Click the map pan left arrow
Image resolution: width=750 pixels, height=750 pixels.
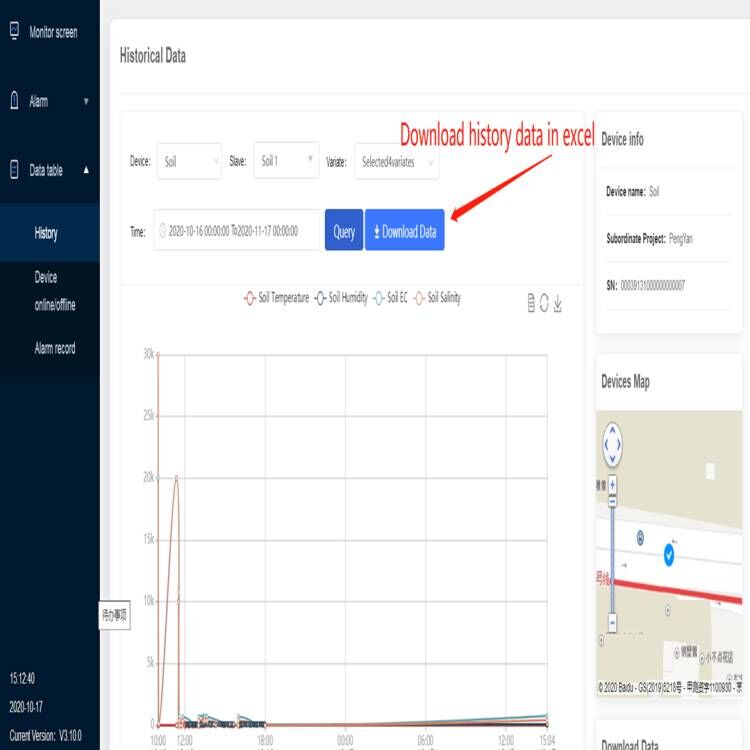[606, 444]
